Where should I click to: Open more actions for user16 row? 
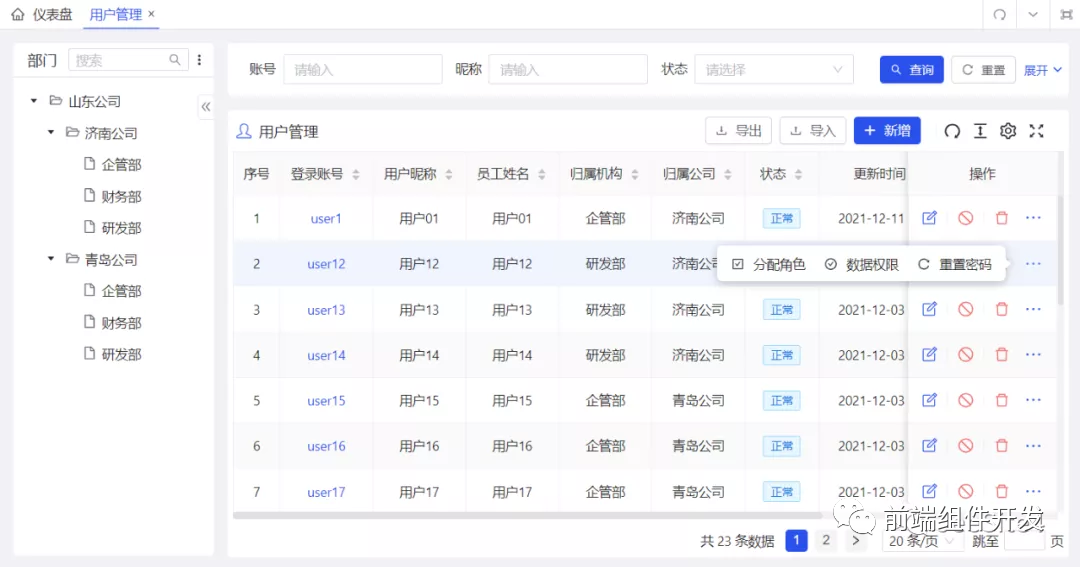point(1033,446)
